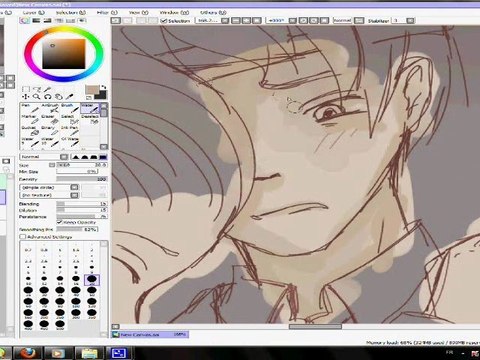Click the foreground color swatch
Image resolution: width=480 pixels, height=360 pixels.
coord(92,90)
